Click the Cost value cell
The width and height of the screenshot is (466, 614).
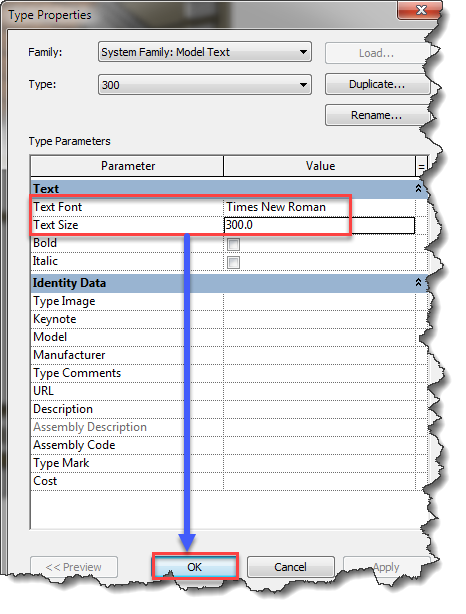point(319,481)
